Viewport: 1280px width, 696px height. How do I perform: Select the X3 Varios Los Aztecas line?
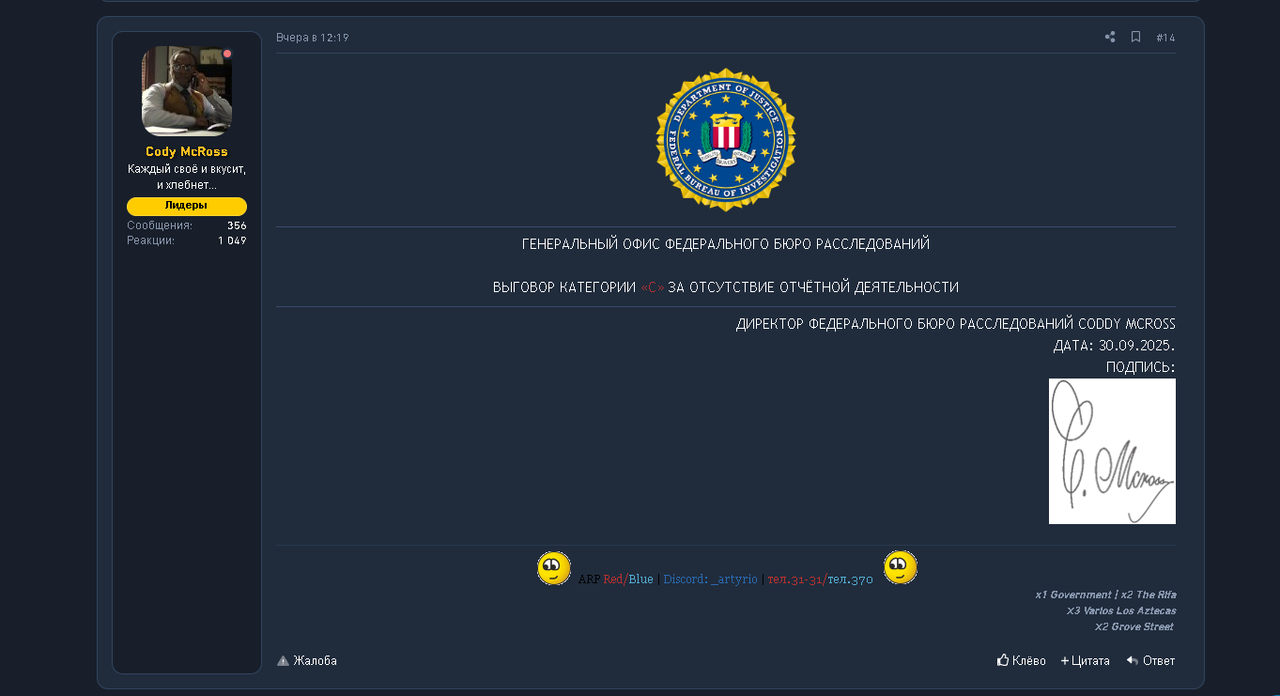coord(1121,611)
